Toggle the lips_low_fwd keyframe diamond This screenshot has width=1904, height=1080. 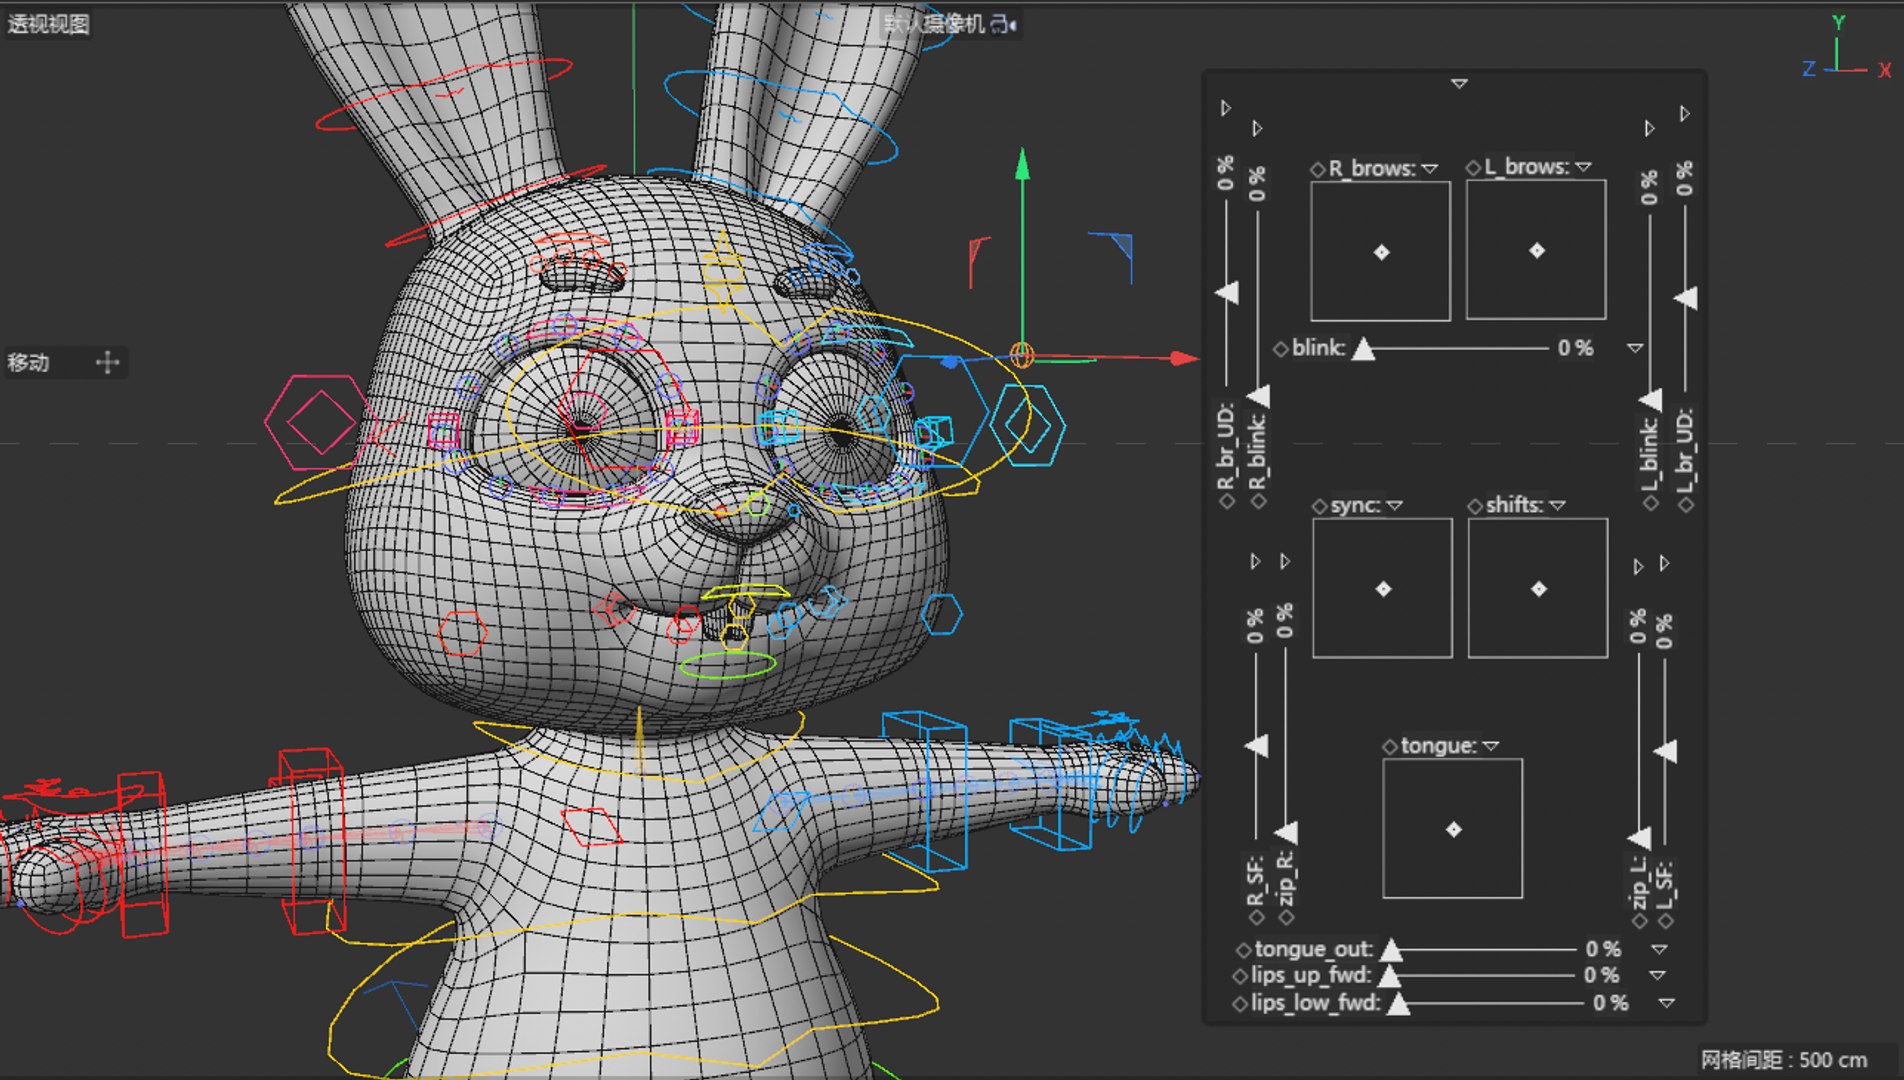tap(1241, 1003)
